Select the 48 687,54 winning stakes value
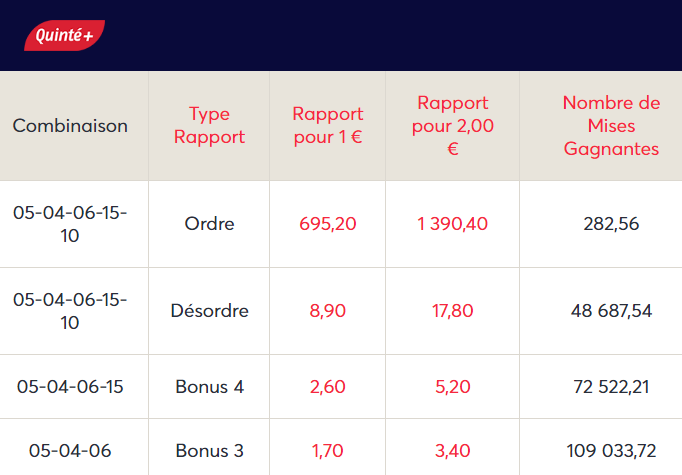The width and height of the screenshot is (682, 475). pyautogui.click(x=611, y=311)
